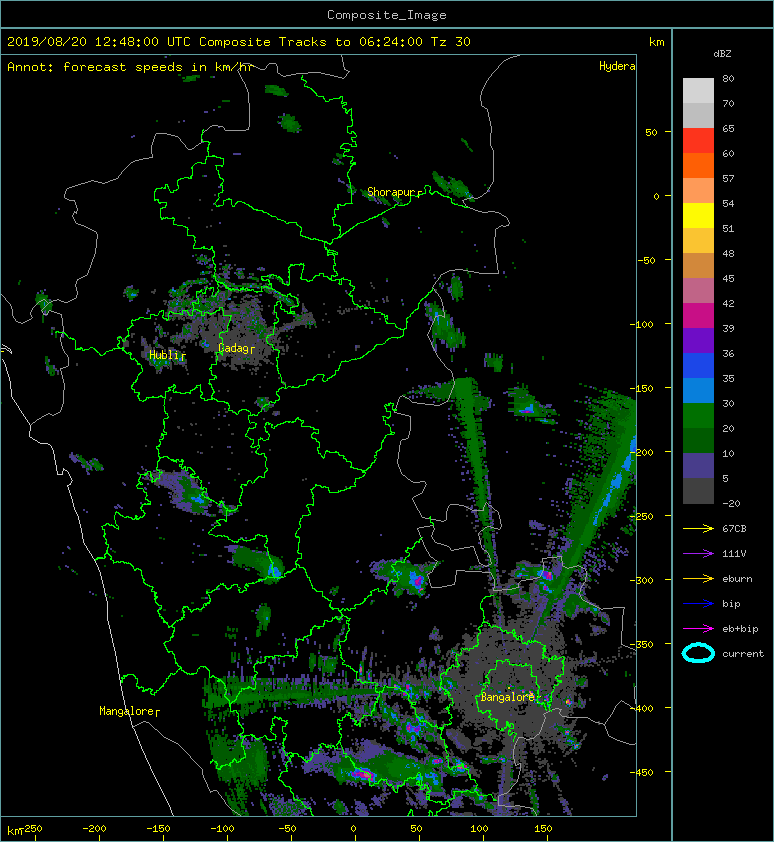
Task: Click the purple 111V arrow in legend
Action: (x=698, y=553)
